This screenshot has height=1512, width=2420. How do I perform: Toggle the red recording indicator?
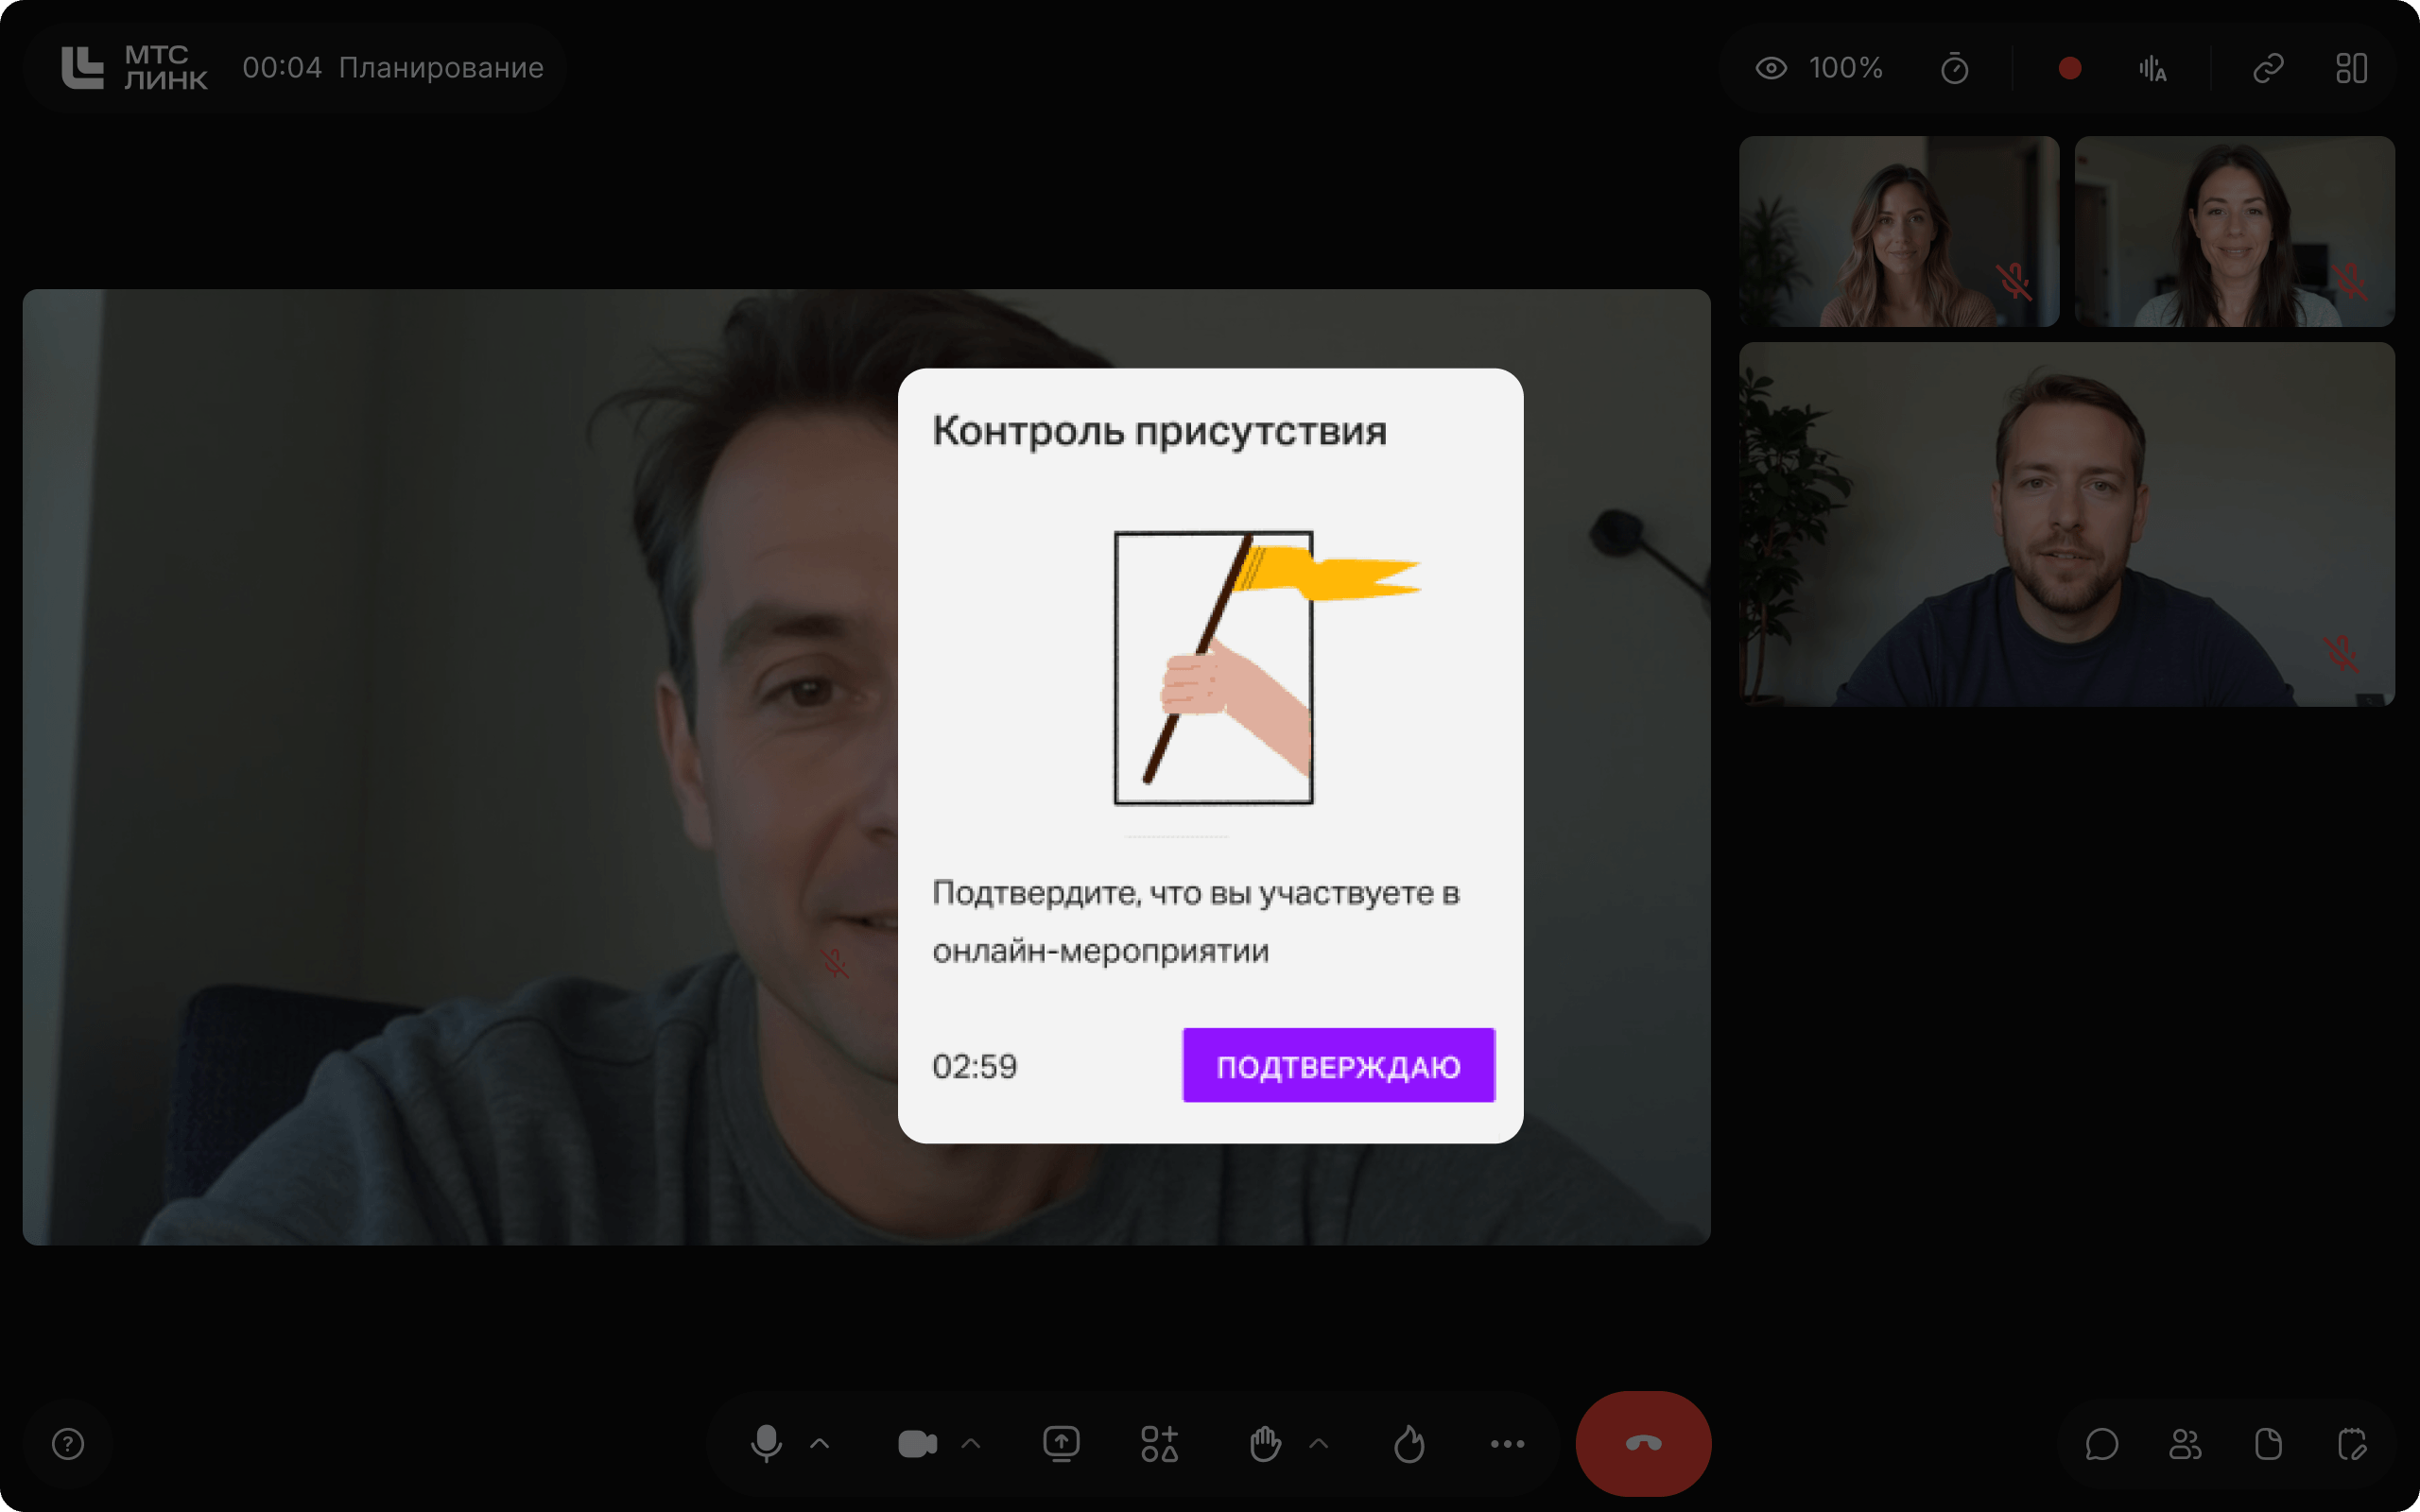2069,68
